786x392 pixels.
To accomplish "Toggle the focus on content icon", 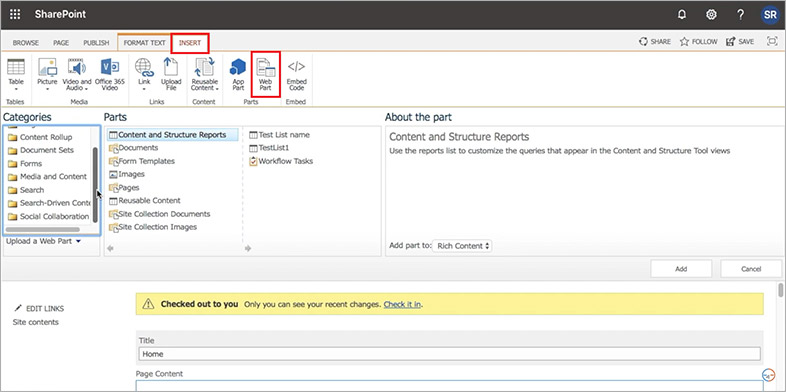I will [x=771, y=42].
